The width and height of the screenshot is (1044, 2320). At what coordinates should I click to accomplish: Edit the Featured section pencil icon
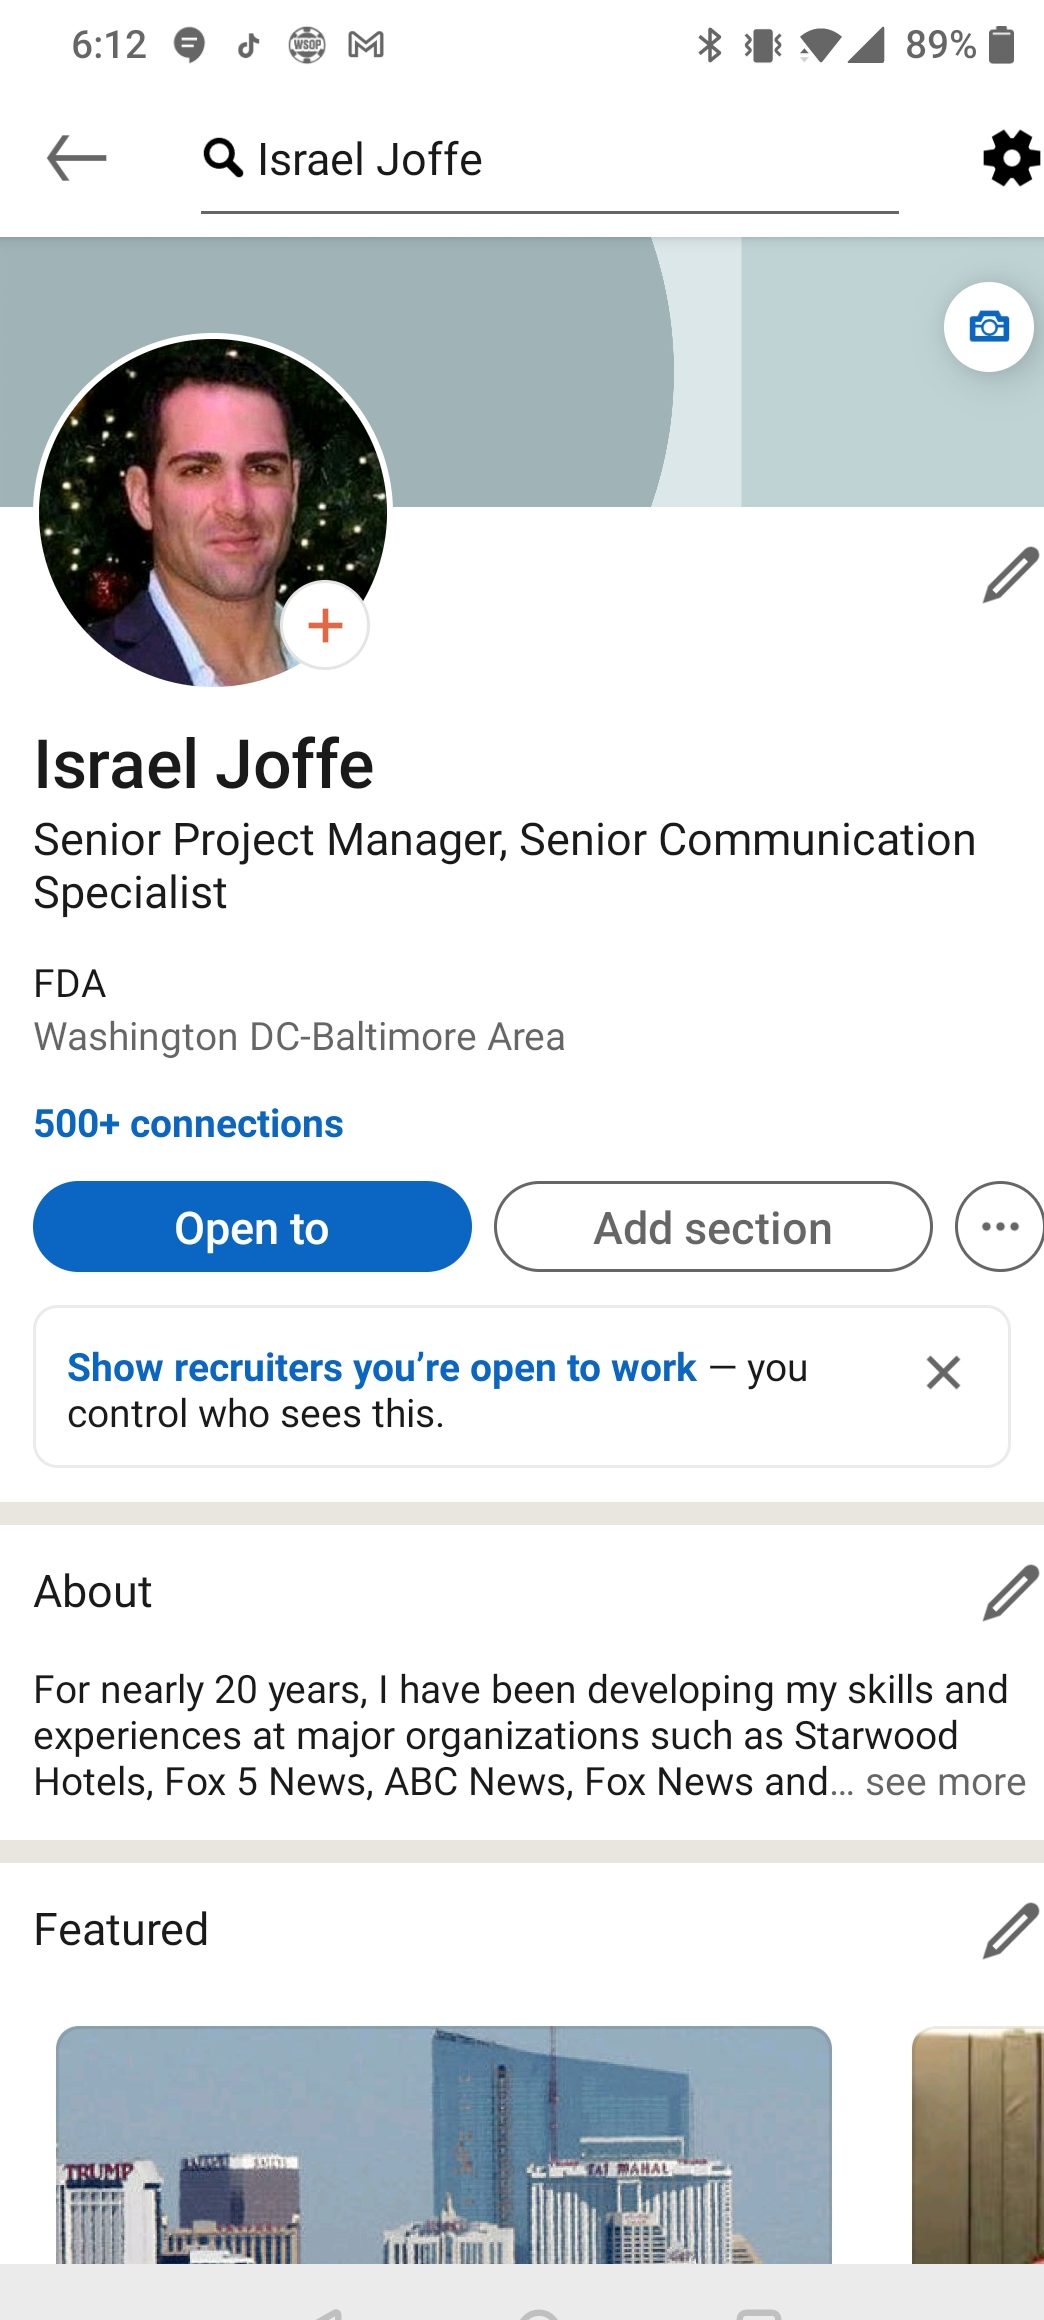click(x=1010, y=1930)
